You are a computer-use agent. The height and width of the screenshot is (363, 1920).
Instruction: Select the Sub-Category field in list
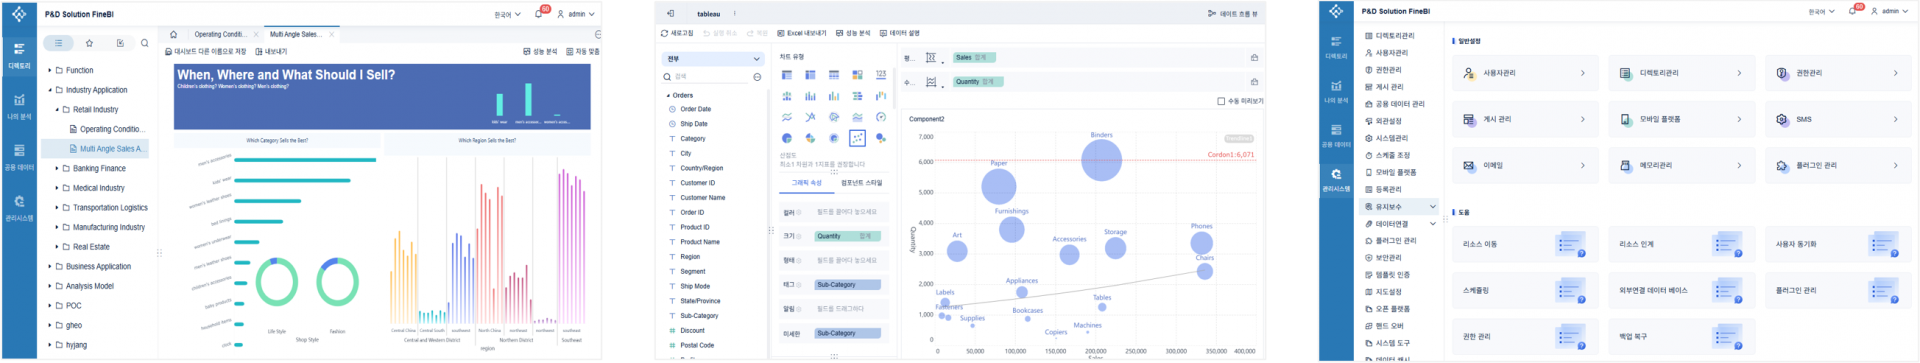coord(699,315)
